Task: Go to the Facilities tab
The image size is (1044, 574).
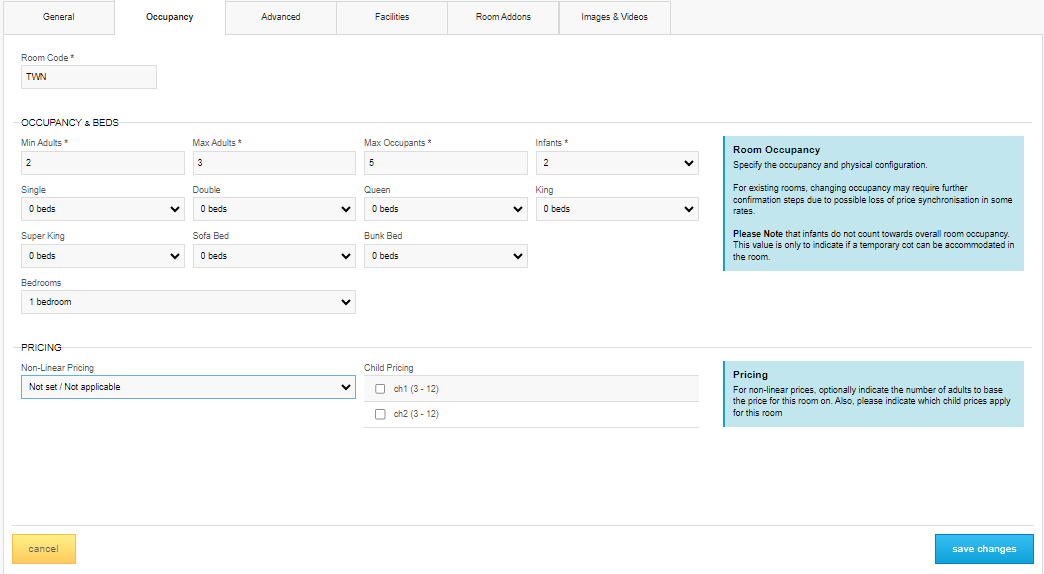Action: 392,17
